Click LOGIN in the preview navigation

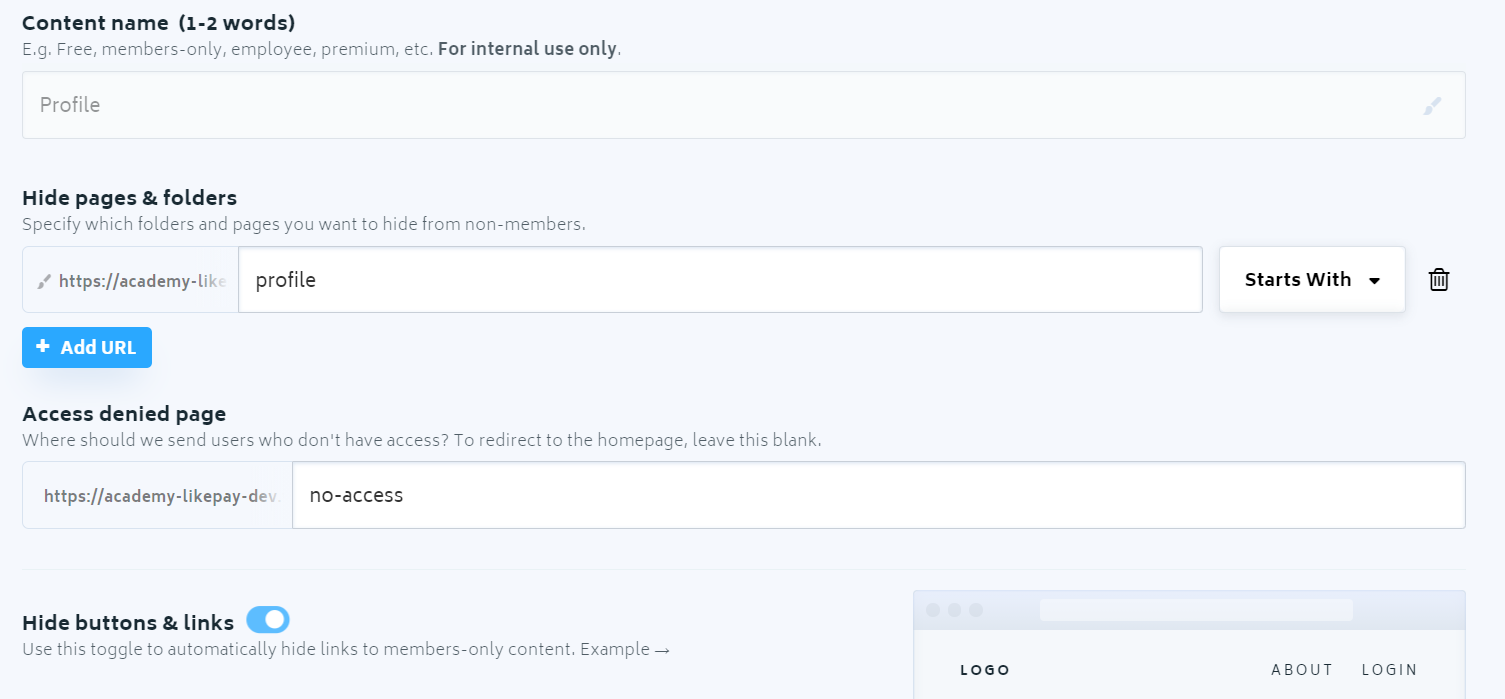[1390, 670]
